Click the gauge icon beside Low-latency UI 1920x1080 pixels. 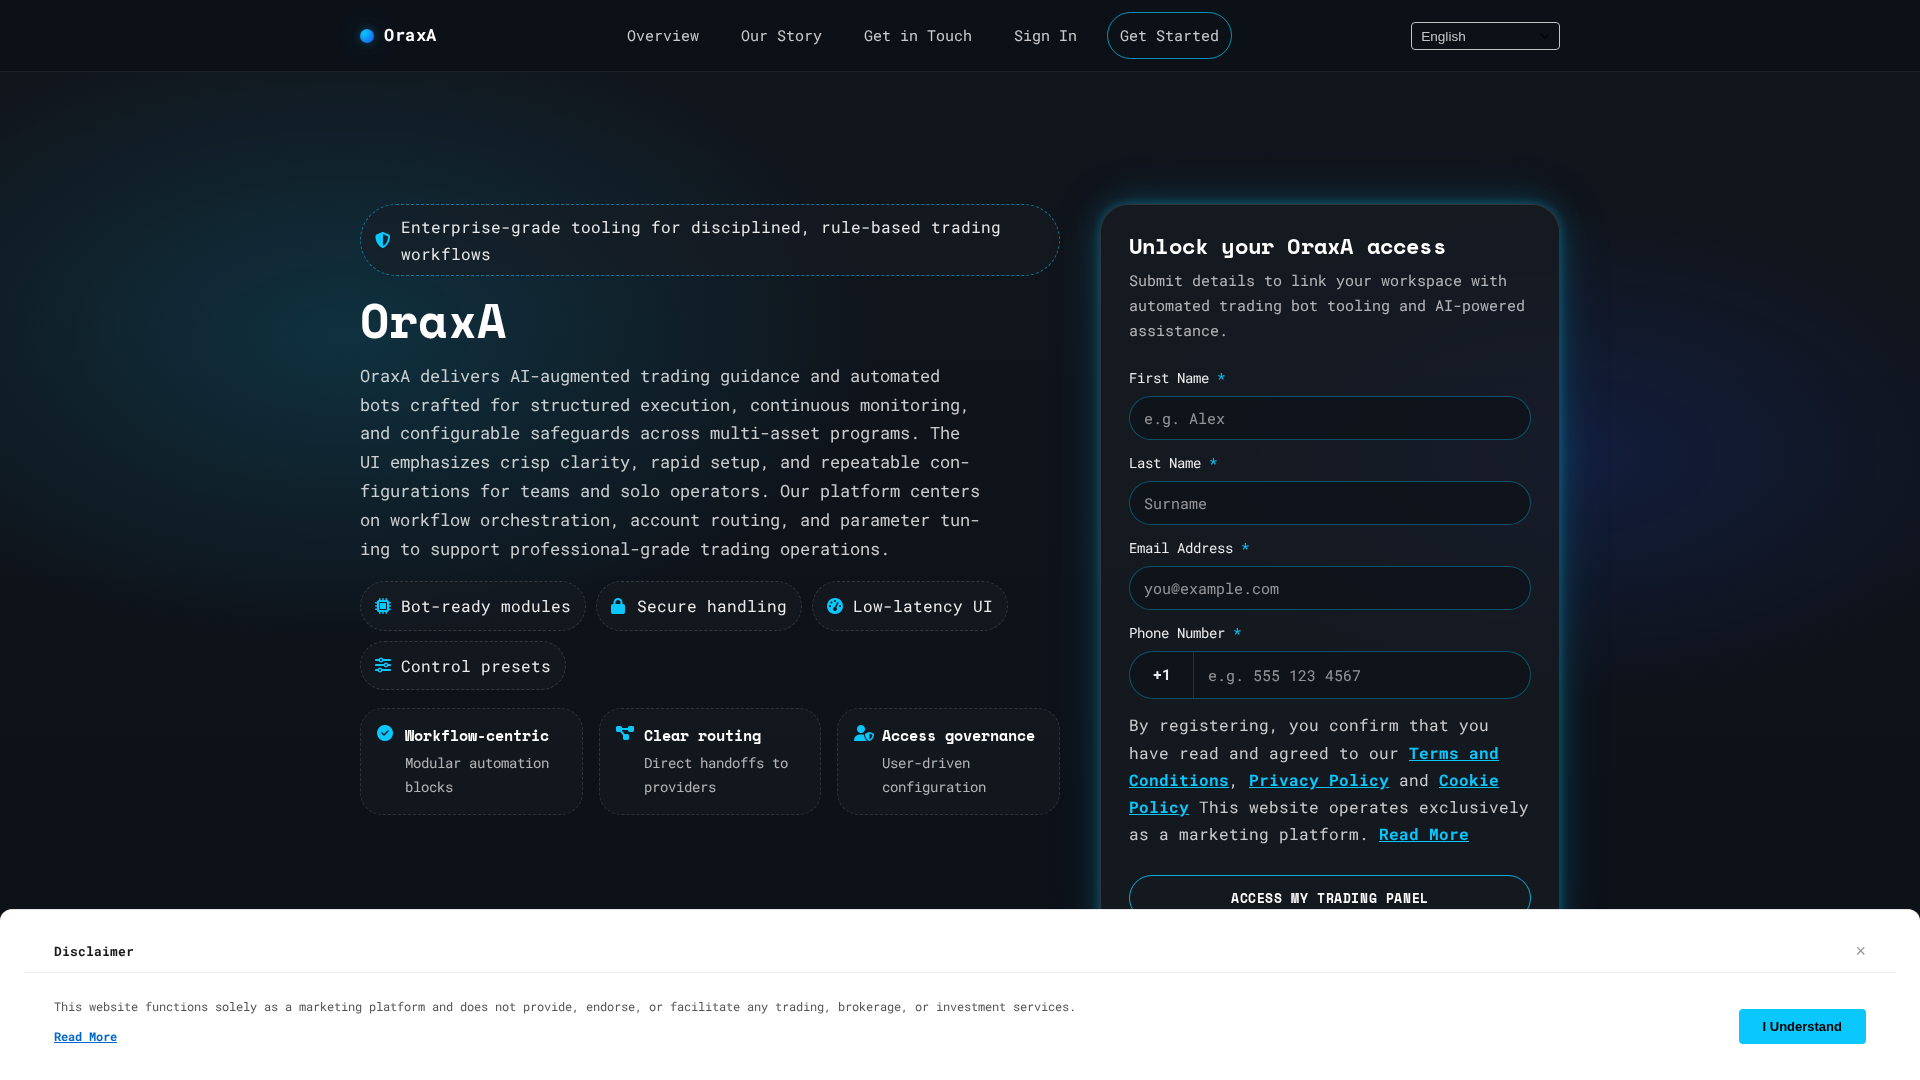pos(835,606)
